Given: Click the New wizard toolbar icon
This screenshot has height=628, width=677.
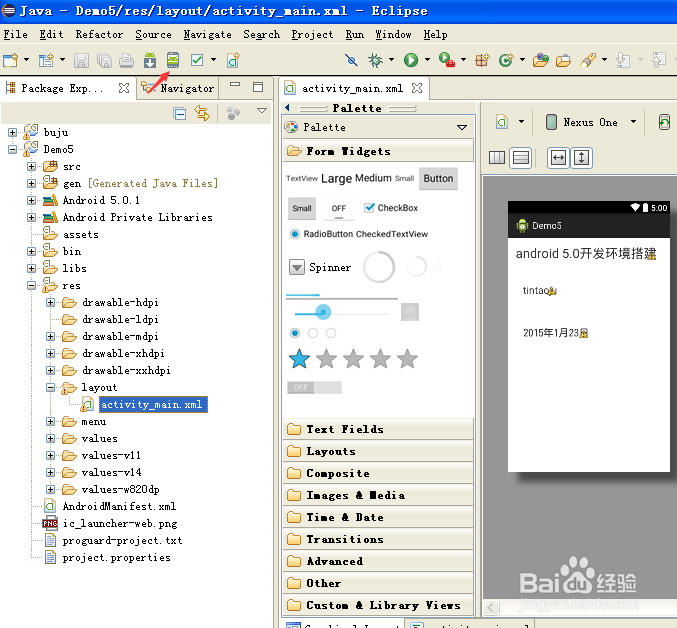Looking at the screenshot, I should (10, 60).
